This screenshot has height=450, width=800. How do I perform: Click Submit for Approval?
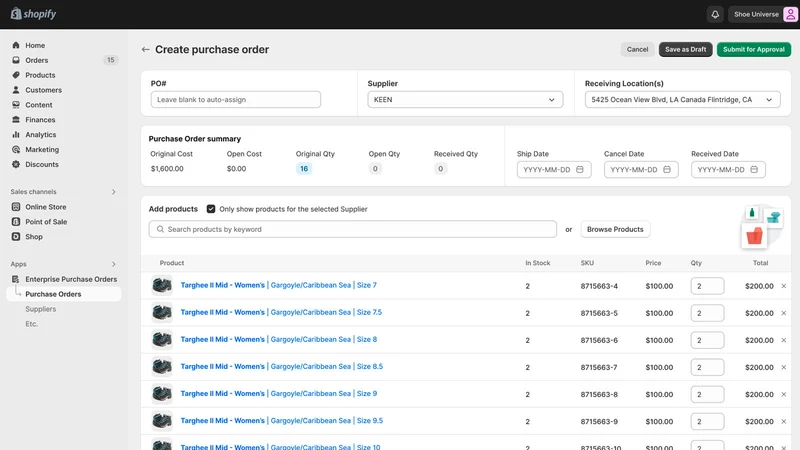754,49
